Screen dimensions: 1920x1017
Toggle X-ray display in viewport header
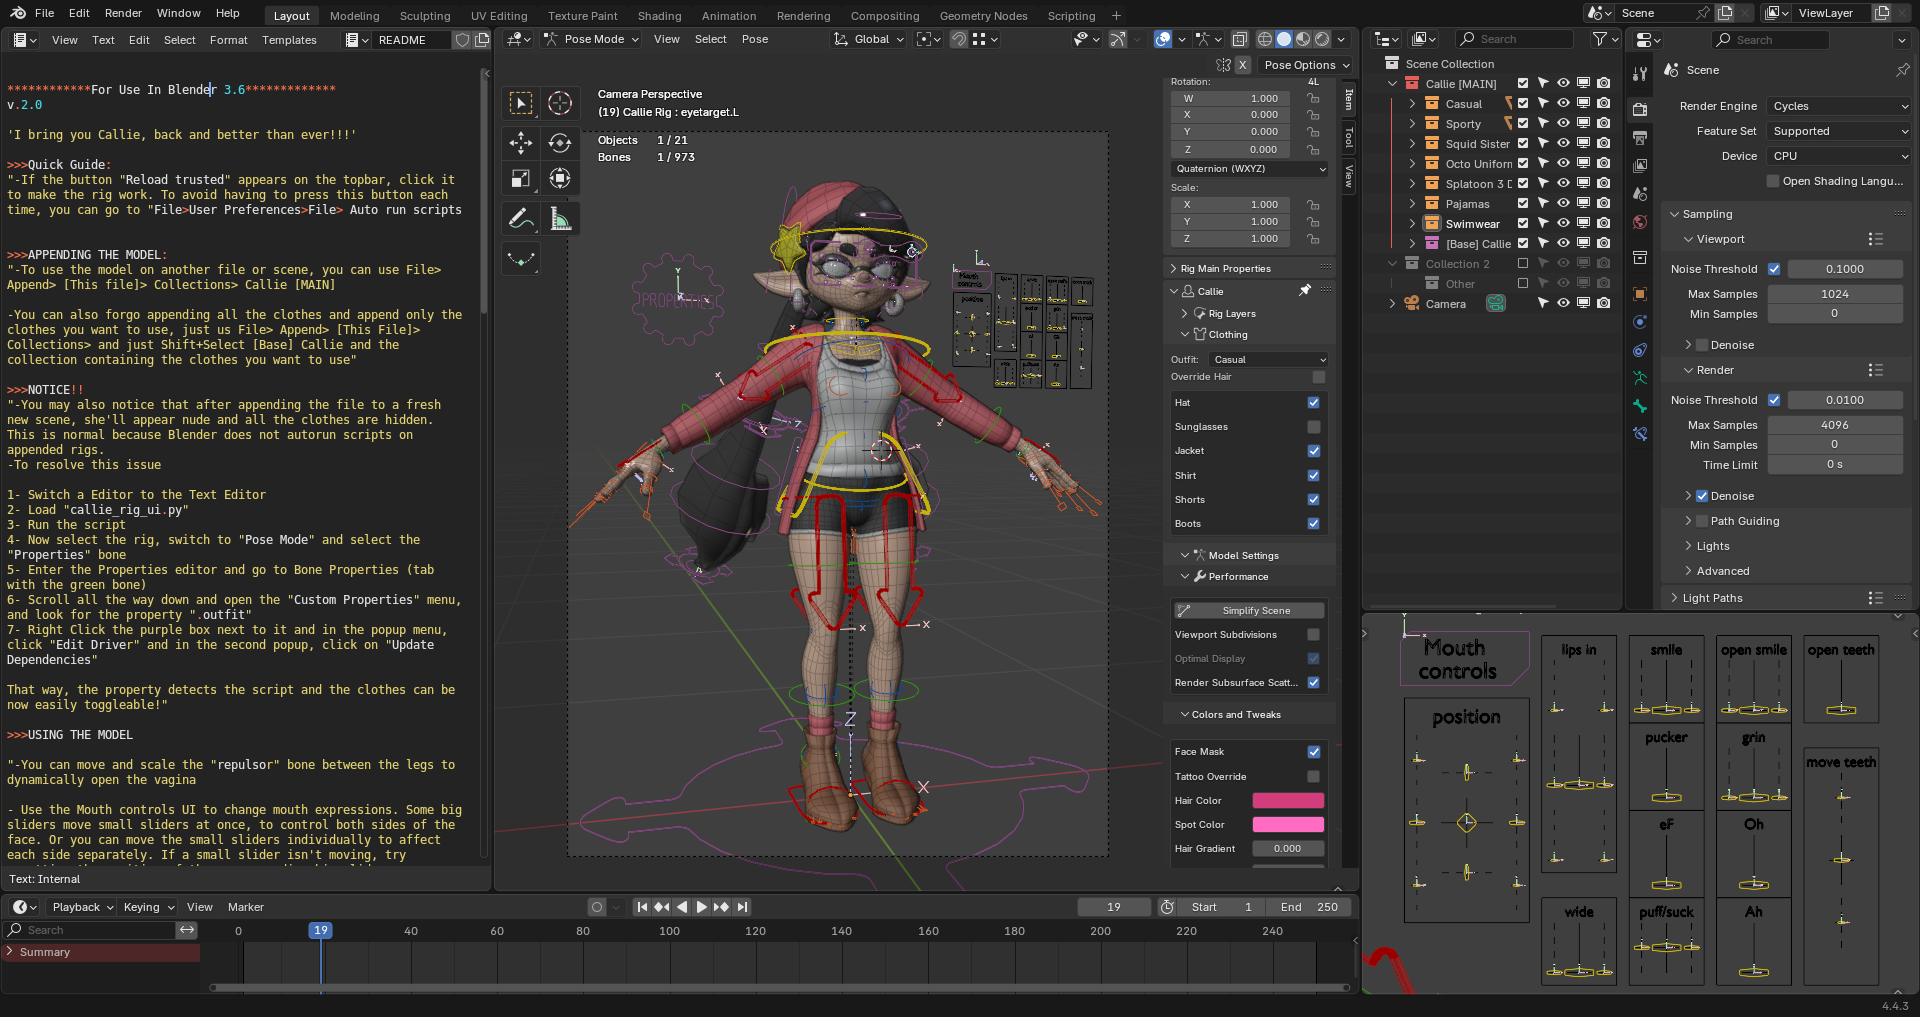pyautogui.click(x=1239, y=39)
